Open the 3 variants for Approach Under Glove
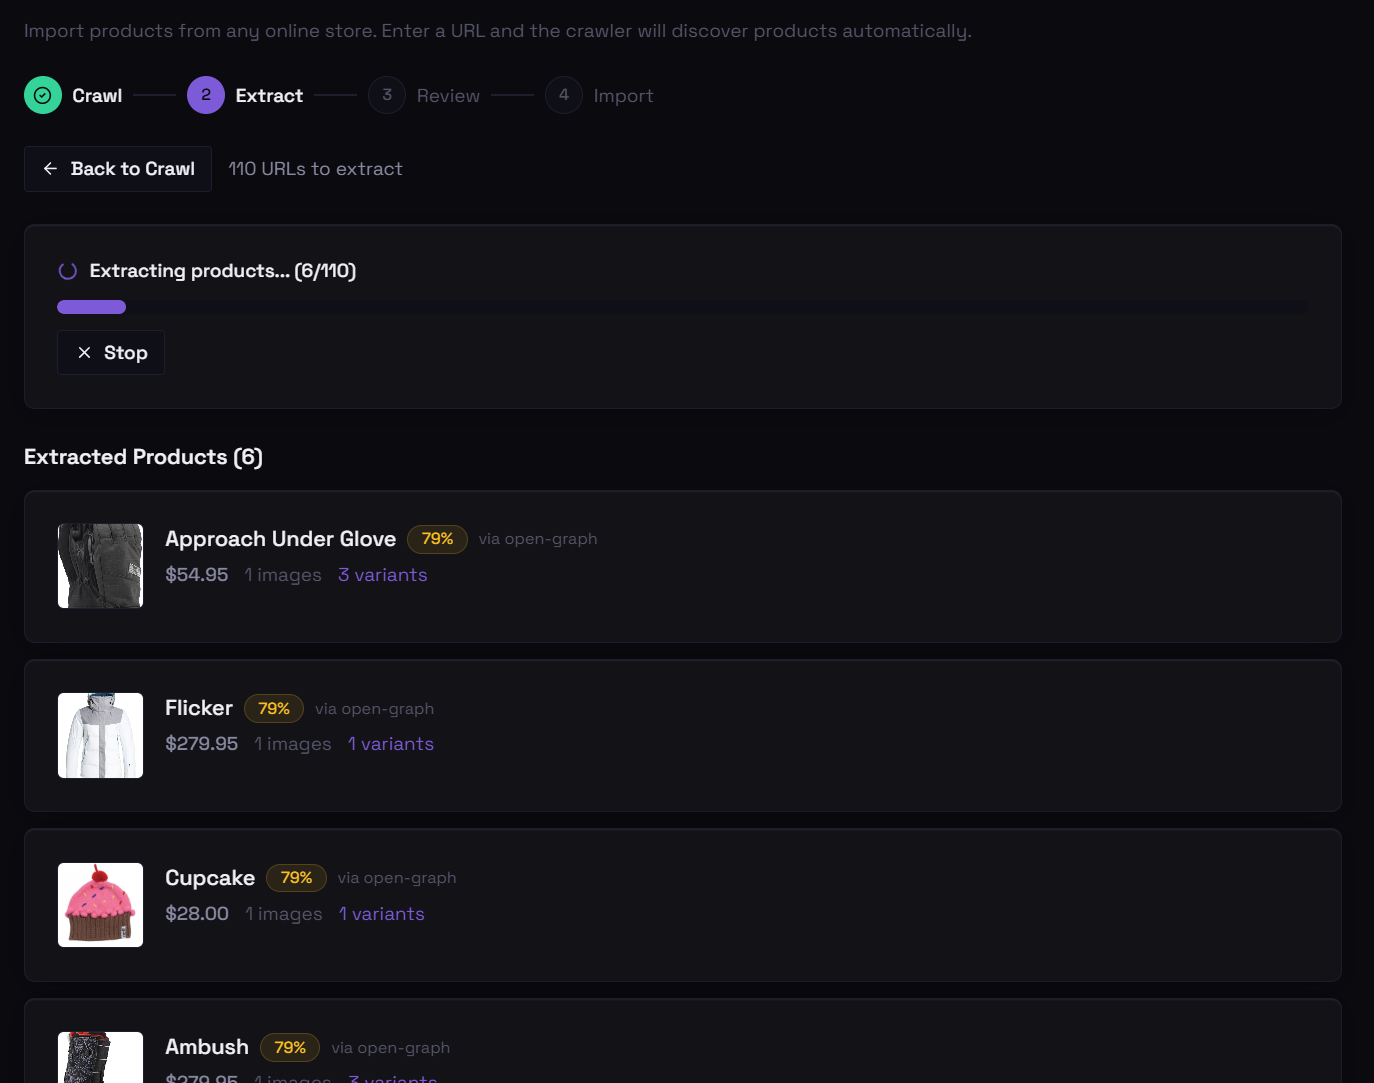 pos(382,575)
